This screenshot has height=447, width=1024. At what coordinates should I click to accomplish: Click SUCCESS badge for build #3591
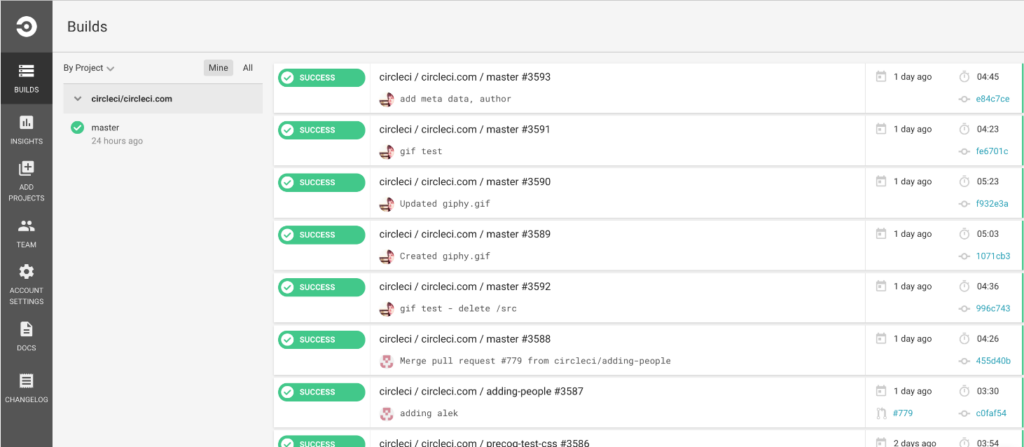(321, 130)
